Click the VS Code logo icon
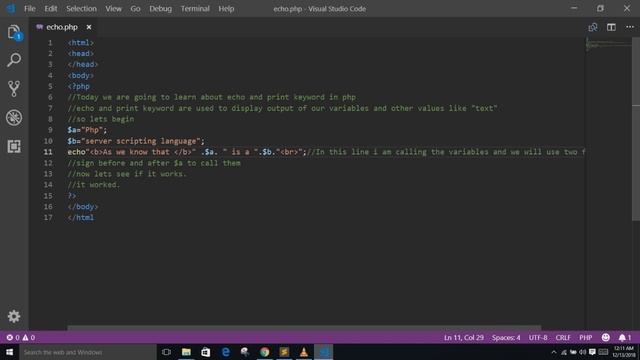 click(11, 8)
